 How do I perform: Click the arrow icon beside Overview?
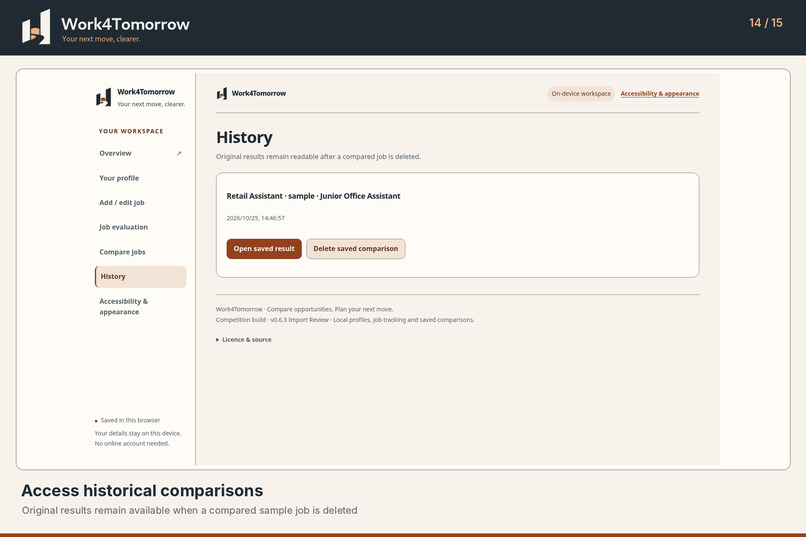point(179,153)
